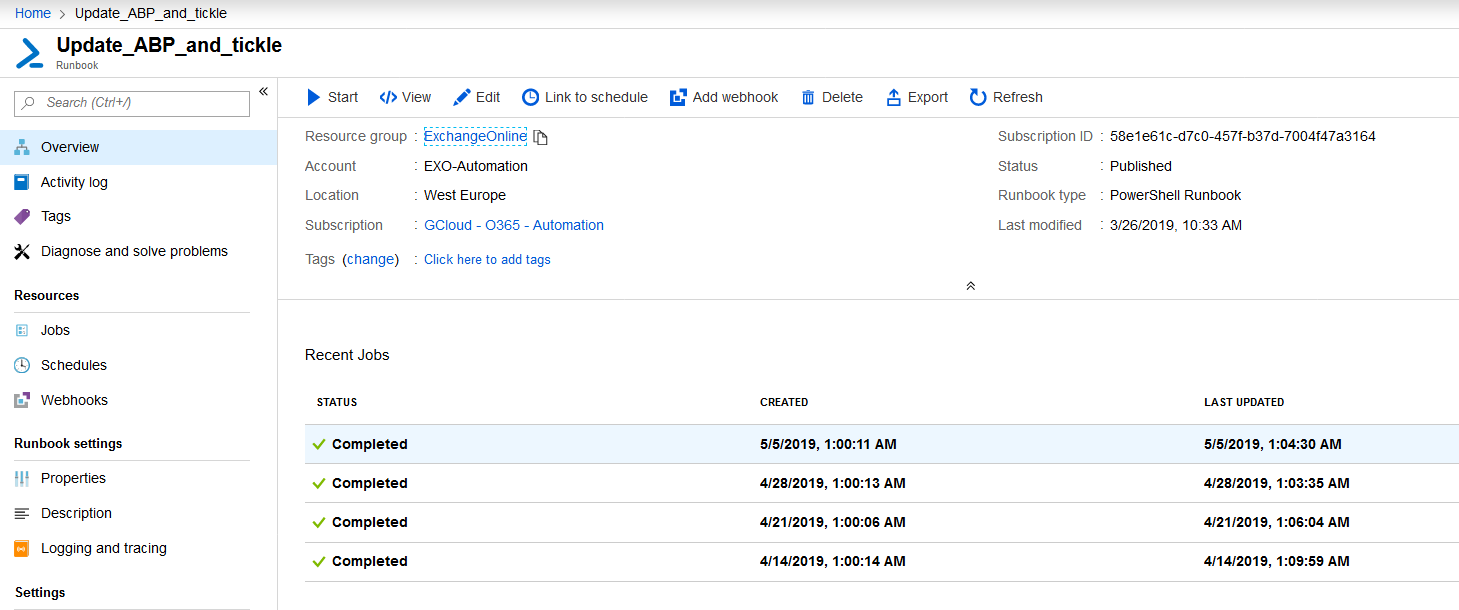
Task: Click the Export upload icon
Action: tap(894, 97)
